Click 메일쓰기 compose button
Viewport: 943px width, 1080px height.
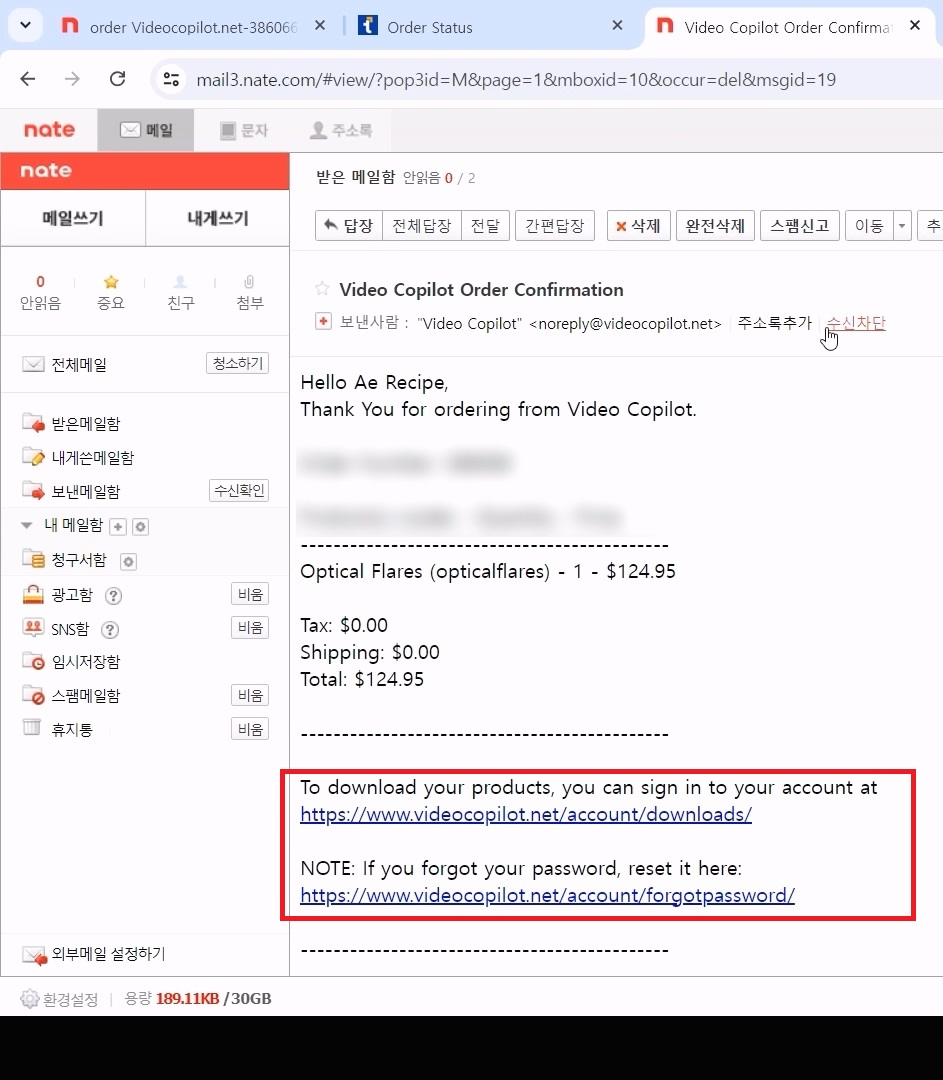tap(72, 218)
